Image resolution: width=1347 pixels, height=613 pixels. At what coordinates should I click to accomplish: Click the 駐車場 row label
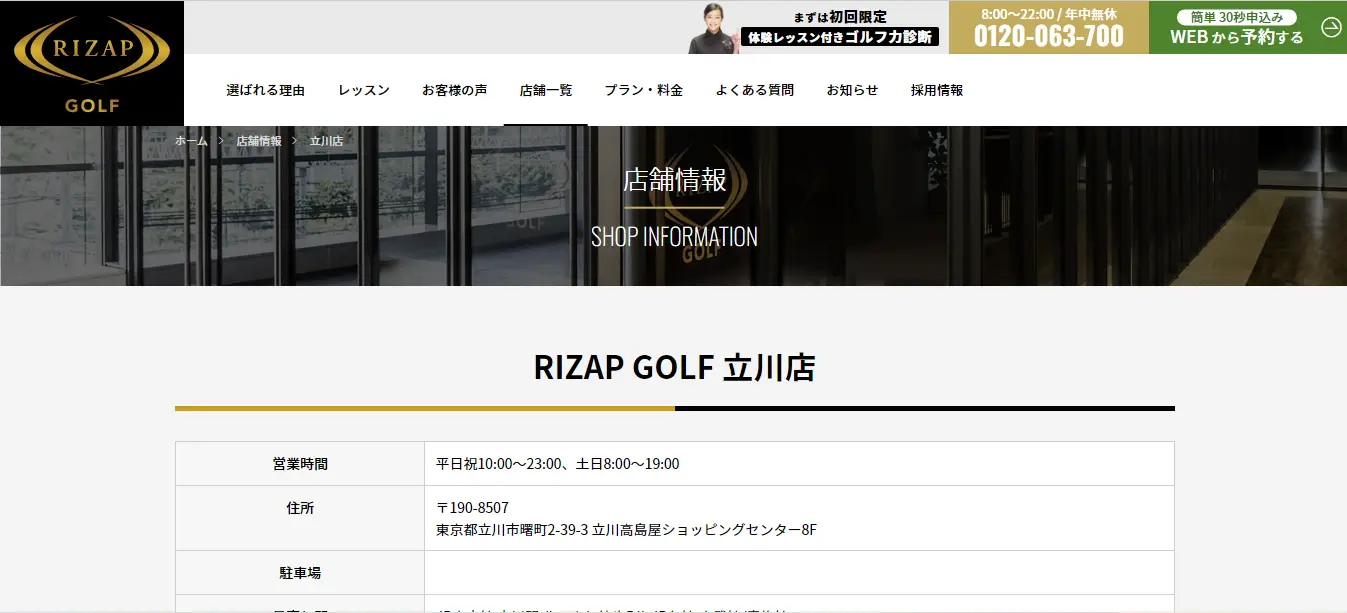(300, 573)
